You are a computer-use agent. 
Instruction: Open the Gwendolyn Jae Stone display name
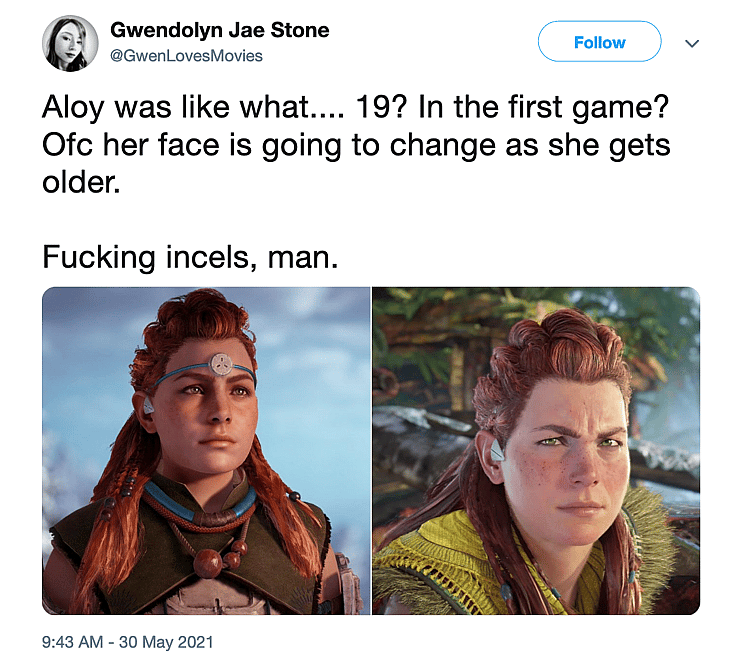coord(219,30)
